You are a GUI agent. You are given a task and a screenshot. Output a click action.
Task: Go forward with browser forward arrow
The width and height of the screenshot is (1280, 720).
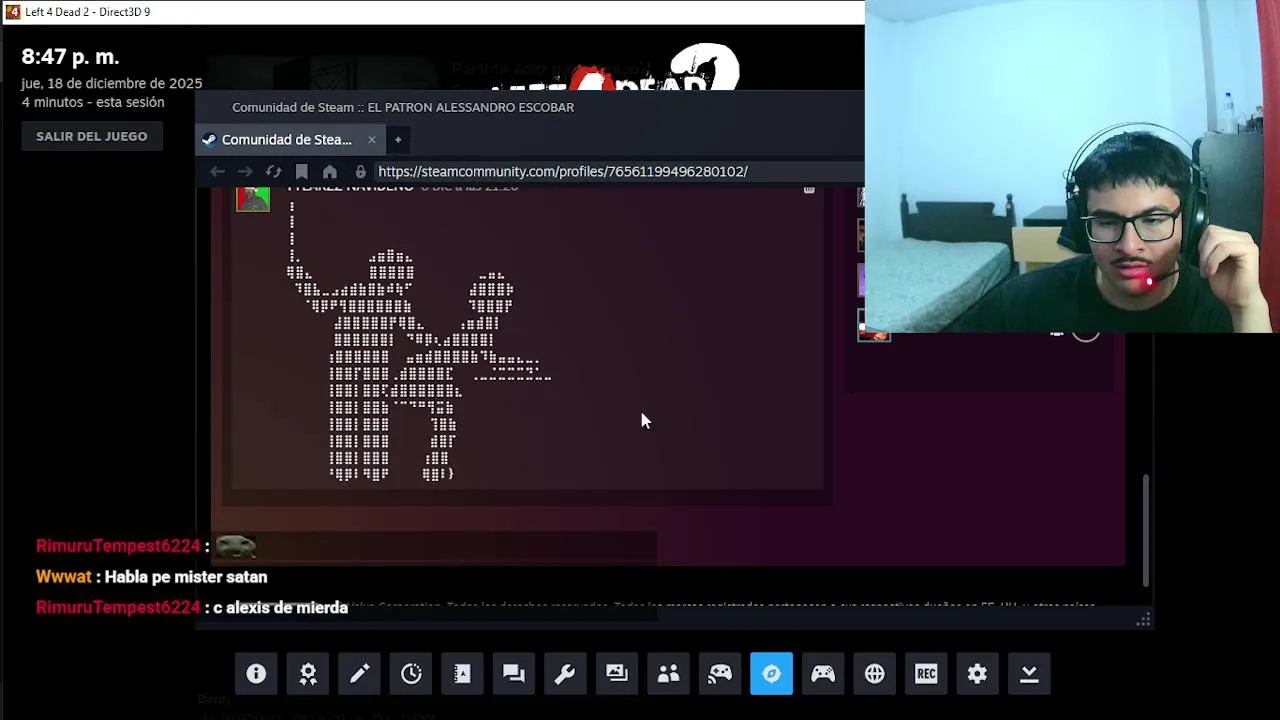point(245,172)
